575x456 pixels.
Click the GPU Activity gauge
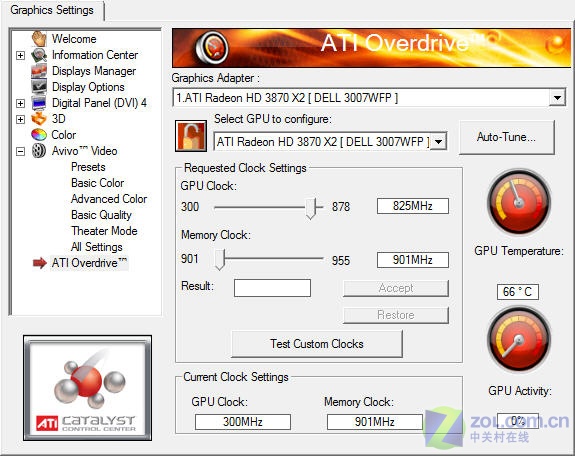pos(519,340)
